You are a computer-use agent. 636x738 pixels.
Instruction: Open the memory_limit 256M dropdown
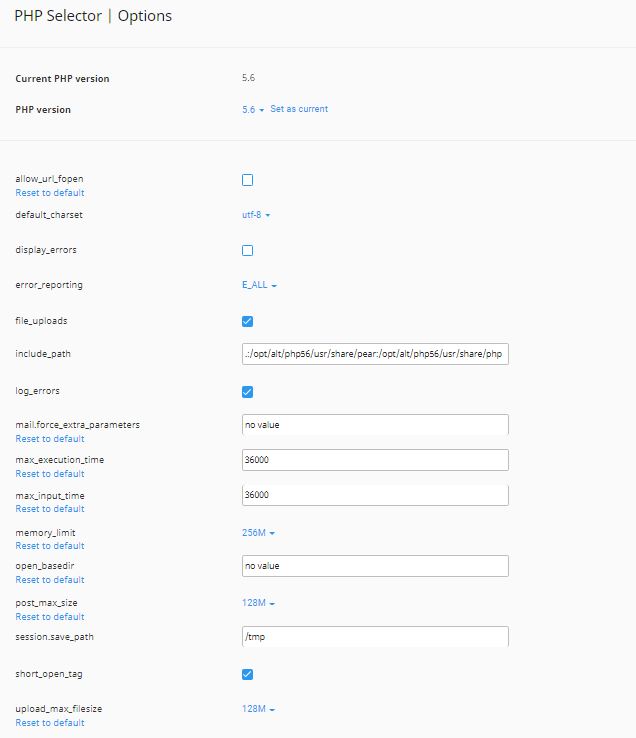pyautogui.click(x=258, y=533)
